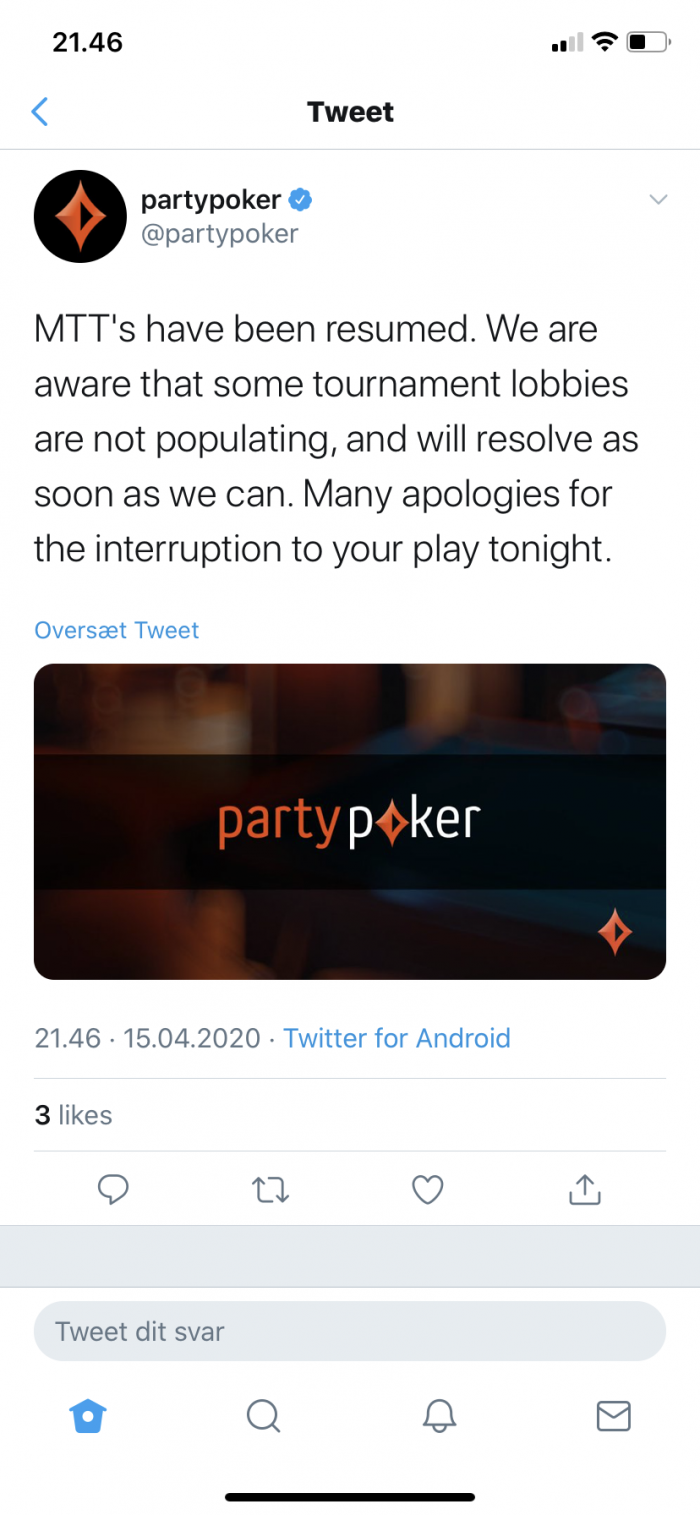This screenshot has width=700, height=1515.
Task: Expand the tweet options chevron
Action: [658, 200]
